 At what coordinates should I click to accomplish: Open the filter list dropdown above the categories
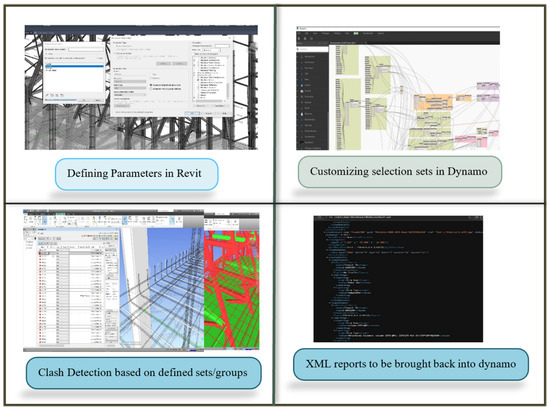(x=211, y=50)
